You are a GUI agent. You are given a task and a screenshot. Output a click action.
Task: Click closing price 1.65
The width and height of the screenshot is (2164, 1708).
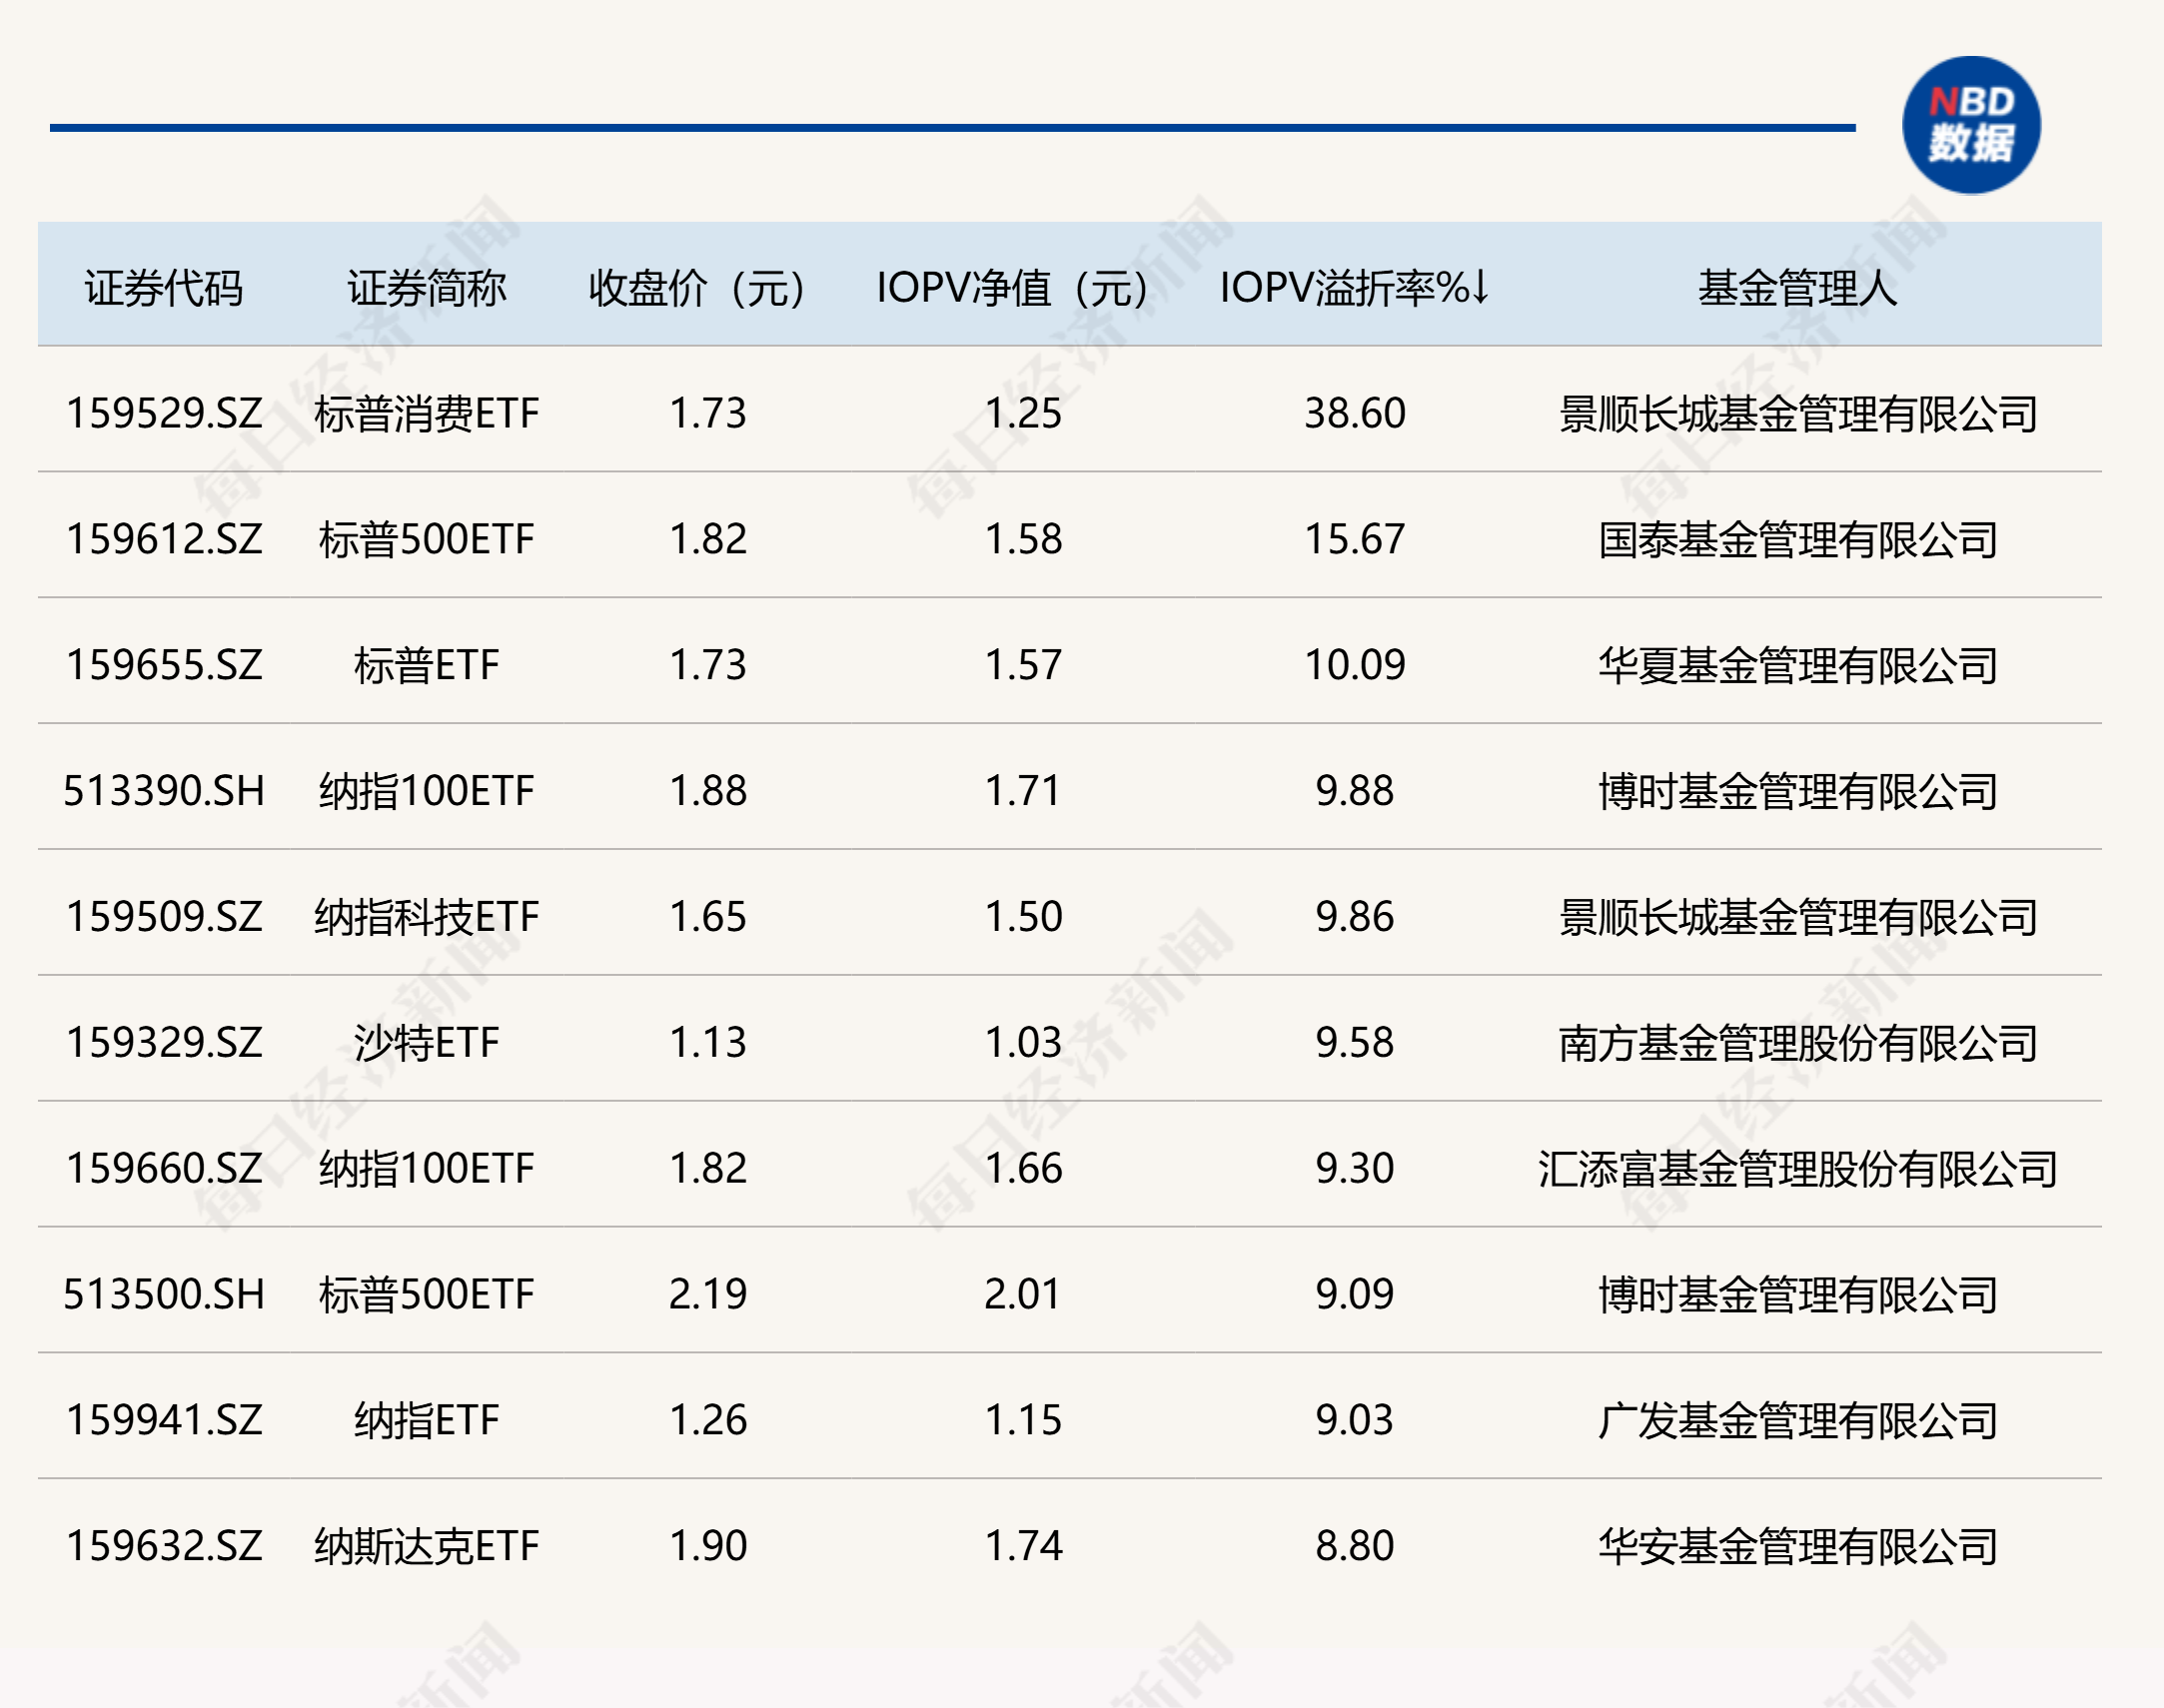tap(708, 917)
